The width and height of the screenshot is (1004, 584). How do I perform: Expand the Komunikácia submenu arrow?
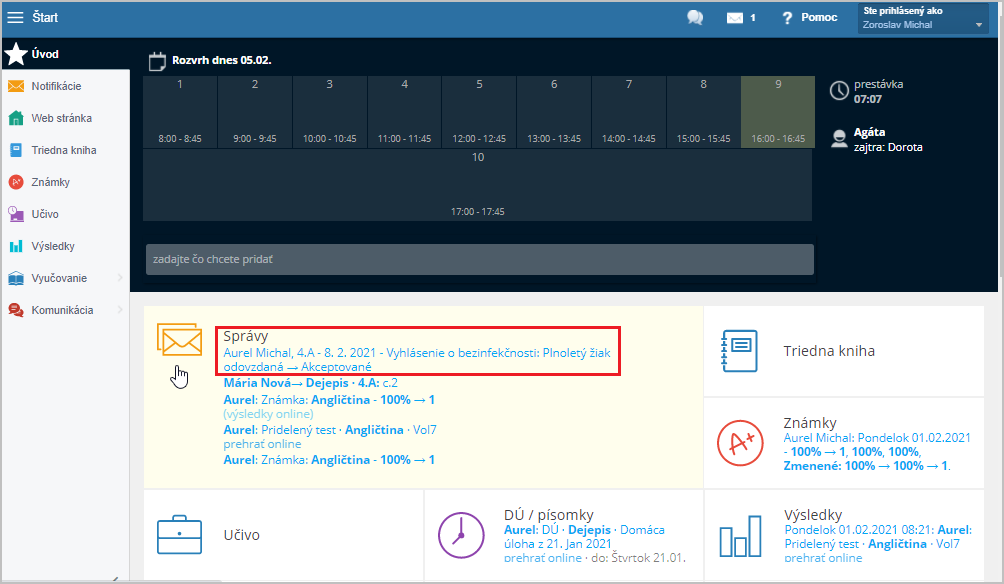point(120,310)
